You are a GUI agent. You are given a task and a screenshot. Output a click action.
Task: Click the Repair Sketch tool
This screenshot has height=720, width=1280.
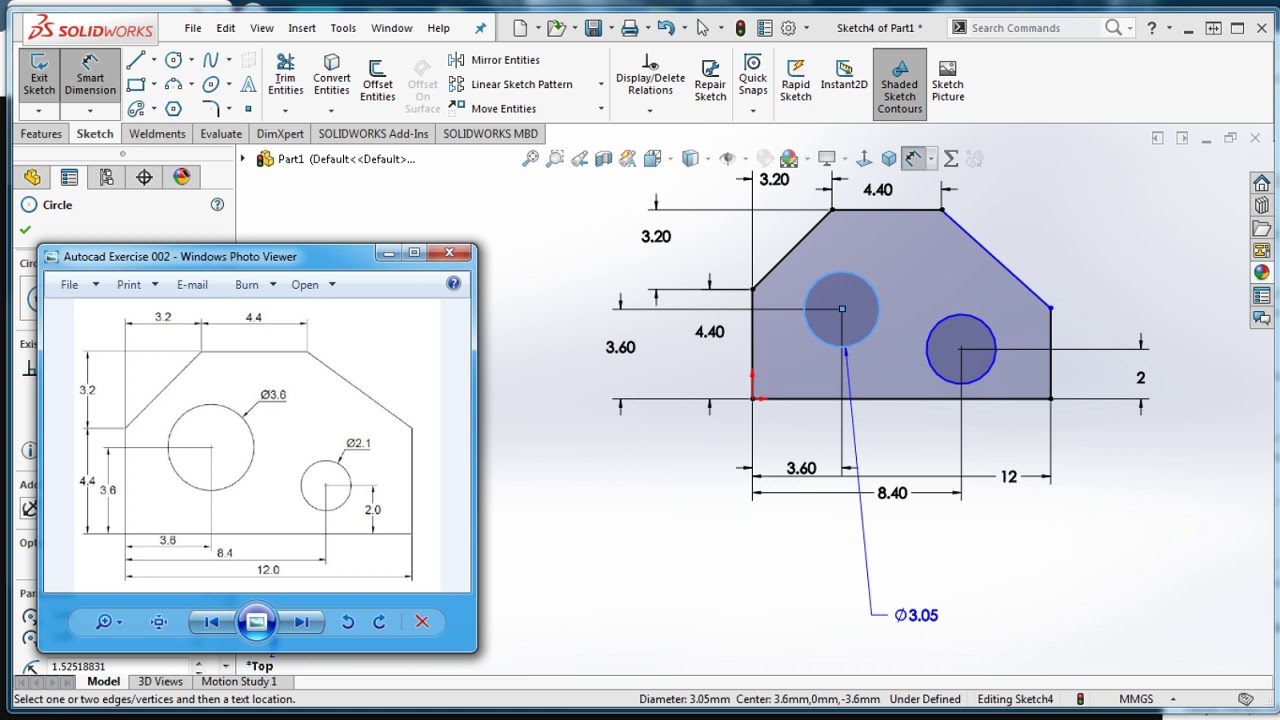tap(710, 80)
